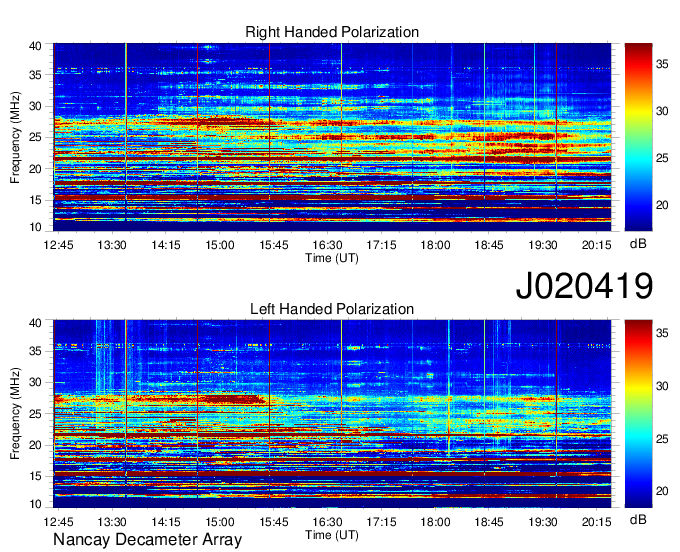680x552 pixels.
Task: Click the 20 dB tick of lower colorbar
Action: pyautogui.click(x=662, y=491)
